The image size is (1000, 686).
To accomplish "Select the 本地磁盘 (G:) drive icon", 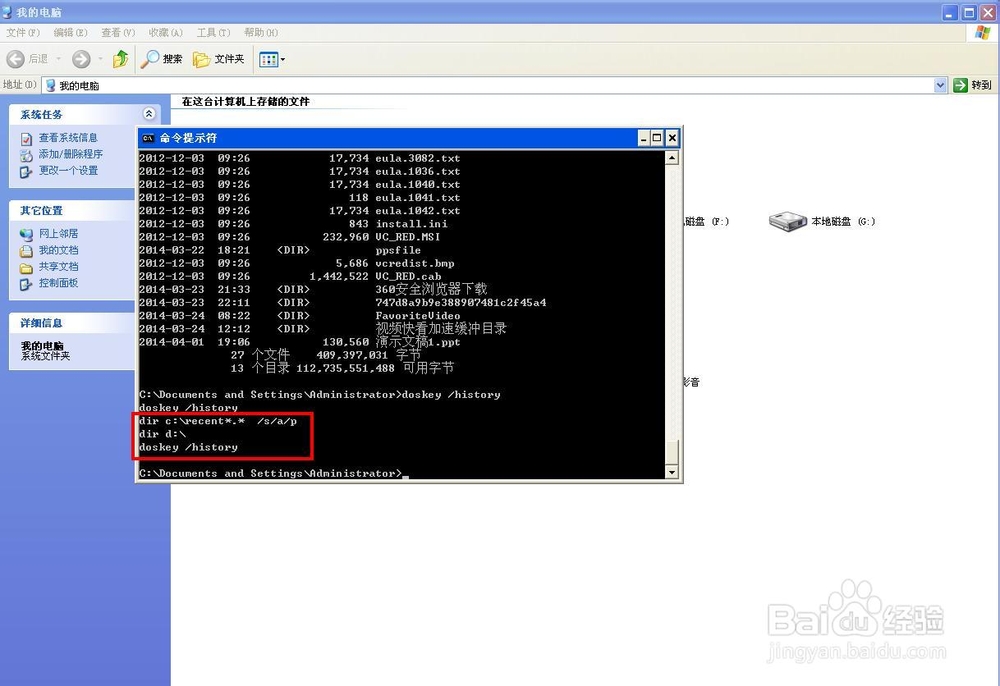I will pyautogui.click(x=788, y=221).
